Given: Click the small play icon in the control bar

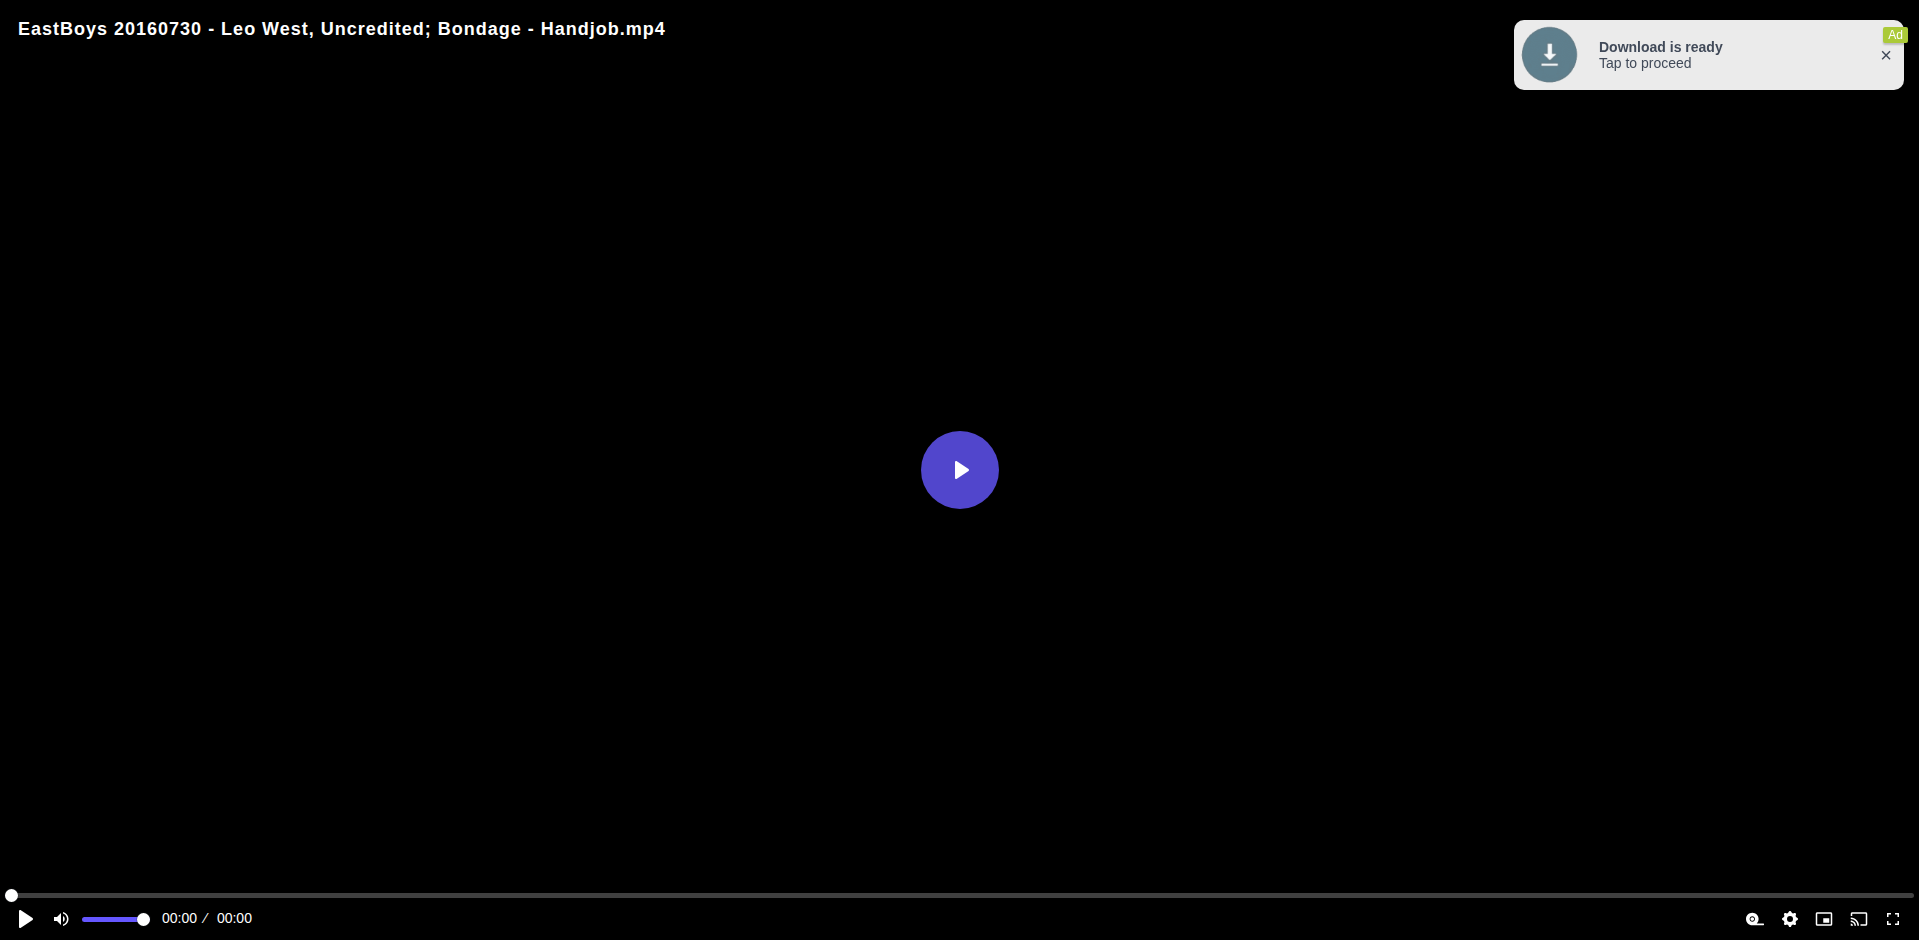Looking at the screenshot, I should click(26, 919).
